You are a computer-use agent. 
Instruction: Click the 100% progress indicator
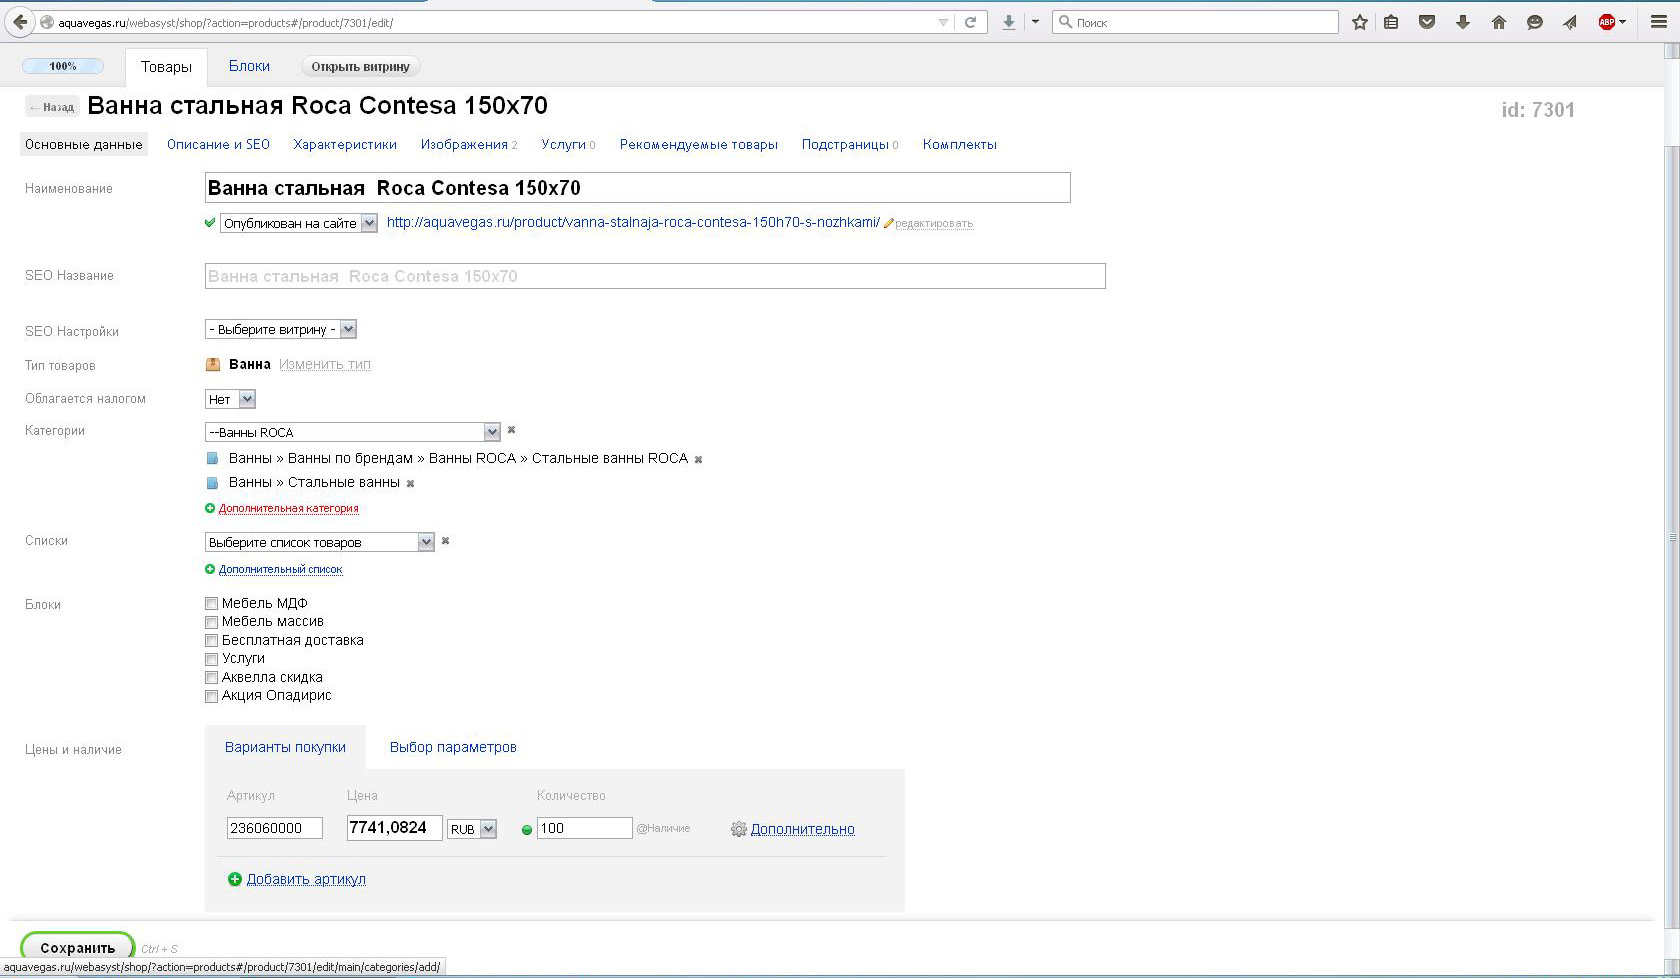[x=63, y=66]
